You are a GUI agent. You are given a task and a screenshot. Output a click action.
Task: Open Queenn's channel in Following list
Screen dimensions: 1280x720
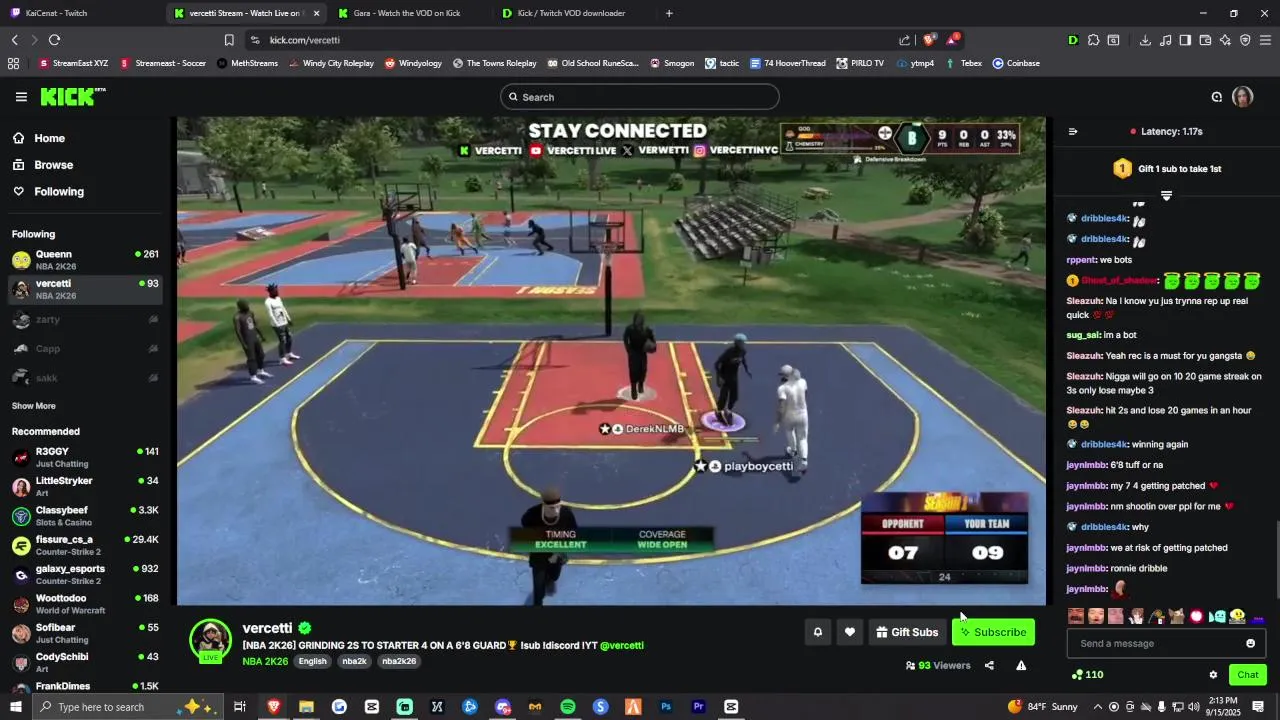click(85, 260)
